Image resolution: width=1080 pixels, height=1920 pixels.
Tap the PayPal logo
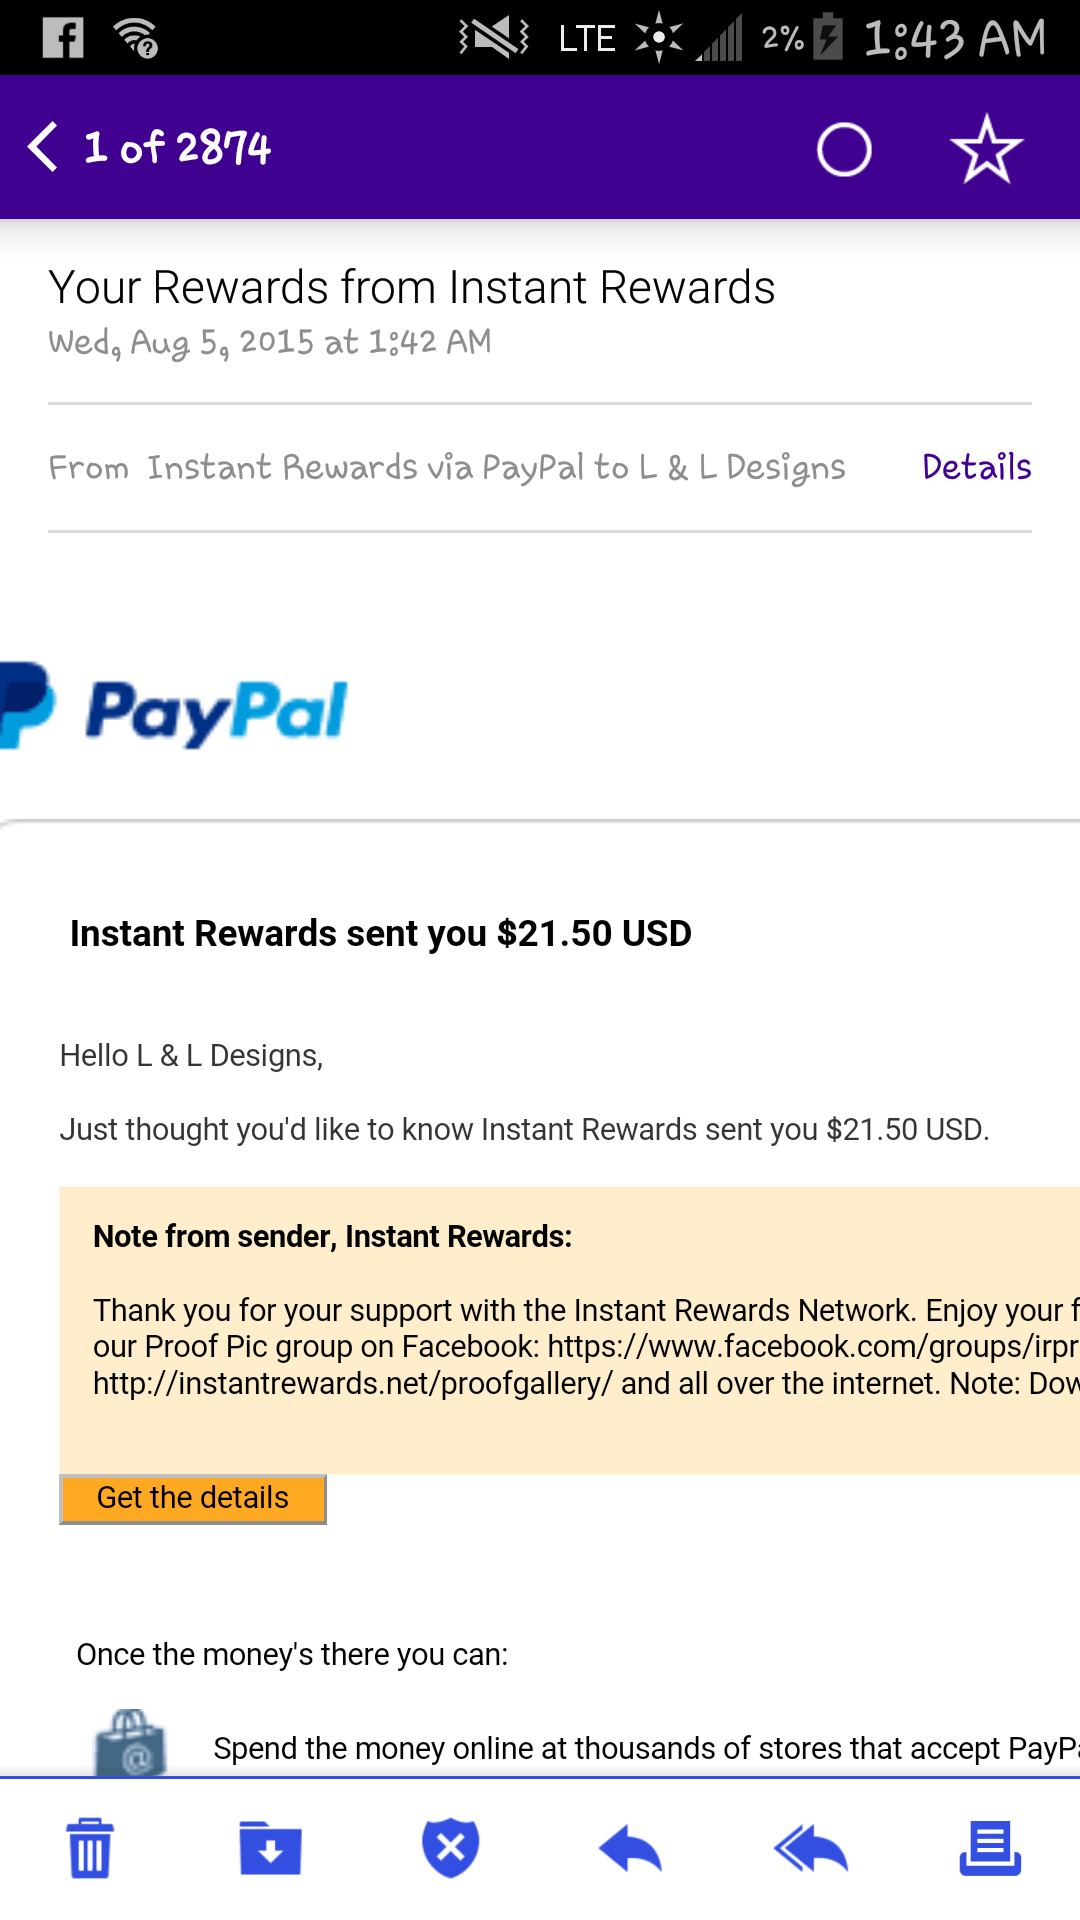coord(173,709)
